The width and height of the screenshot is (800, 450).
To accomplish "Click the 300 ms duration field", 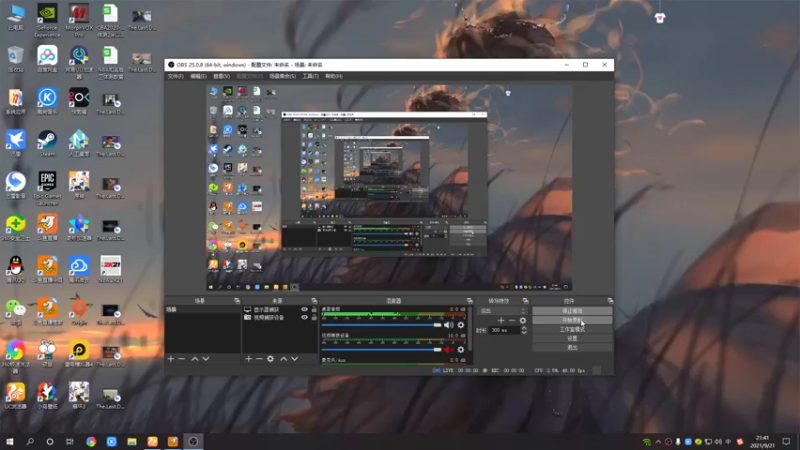I will click(x=504, y=331).
